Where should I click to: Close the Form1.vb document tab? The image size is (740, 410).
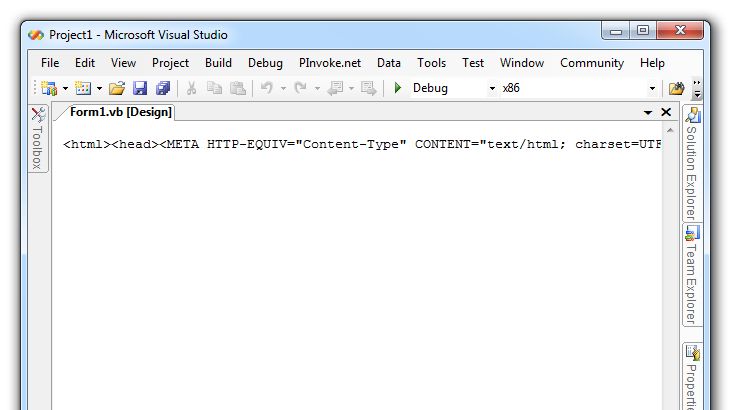click(666, 112)
